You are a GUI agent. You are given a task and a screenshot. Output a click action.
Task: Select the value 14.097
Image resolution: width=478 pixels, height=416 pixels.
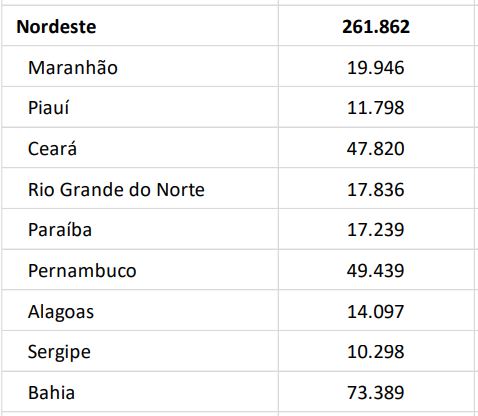point(376,310)
